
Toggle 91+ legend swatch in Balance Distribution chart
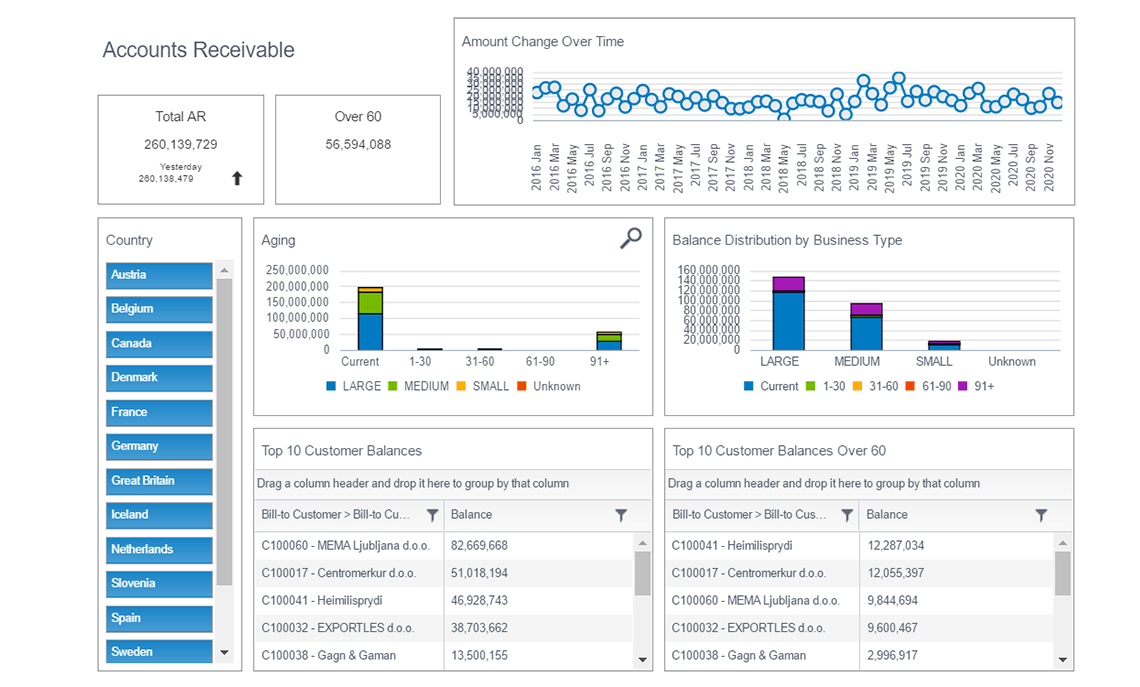(x=963, y=386)
